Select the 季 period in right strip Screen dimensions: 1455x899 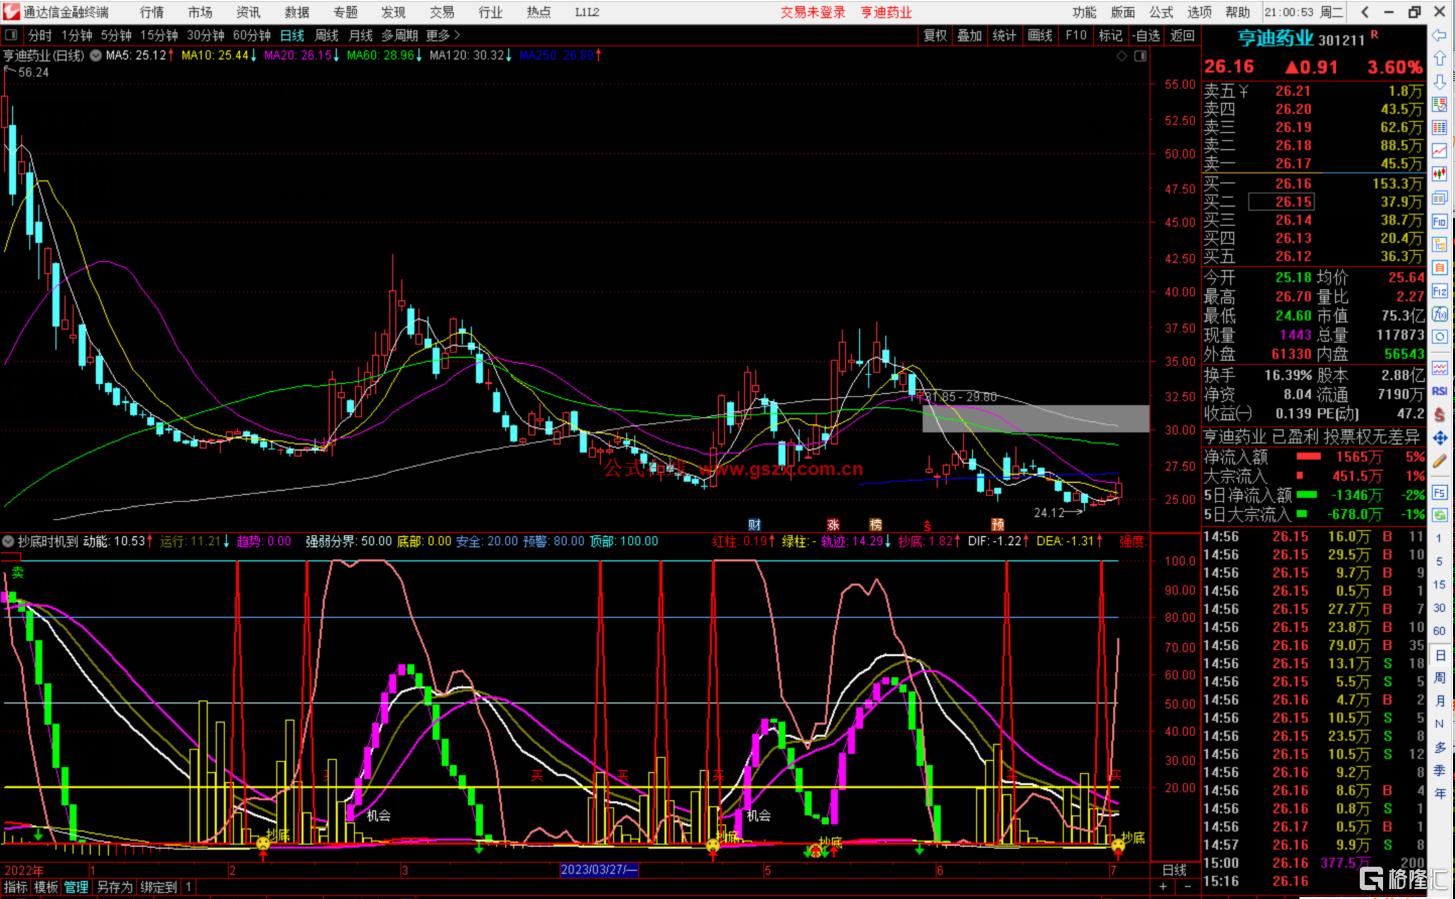coord(1440,770)
